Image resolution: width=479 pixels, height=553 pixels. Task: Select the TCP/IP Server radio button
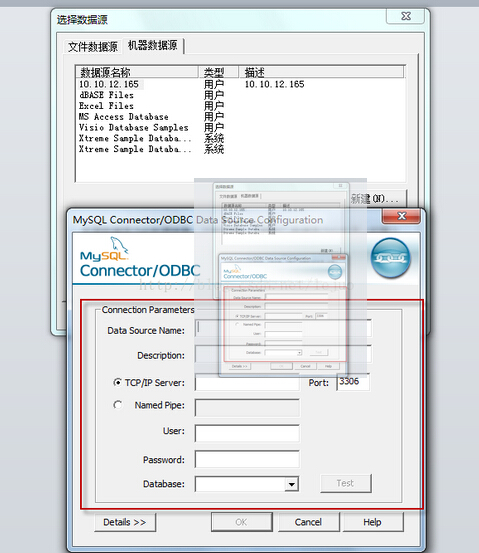117,382
